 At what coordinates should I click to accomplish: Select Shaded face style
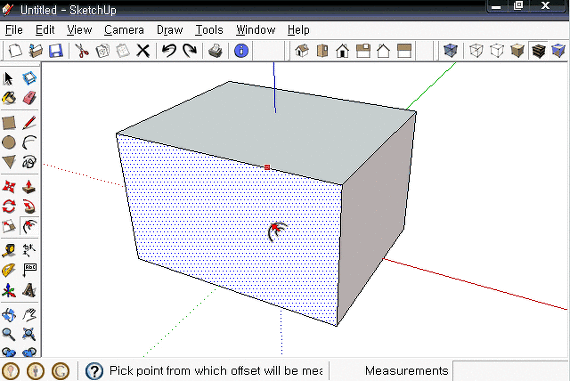(x=517, y=51)
